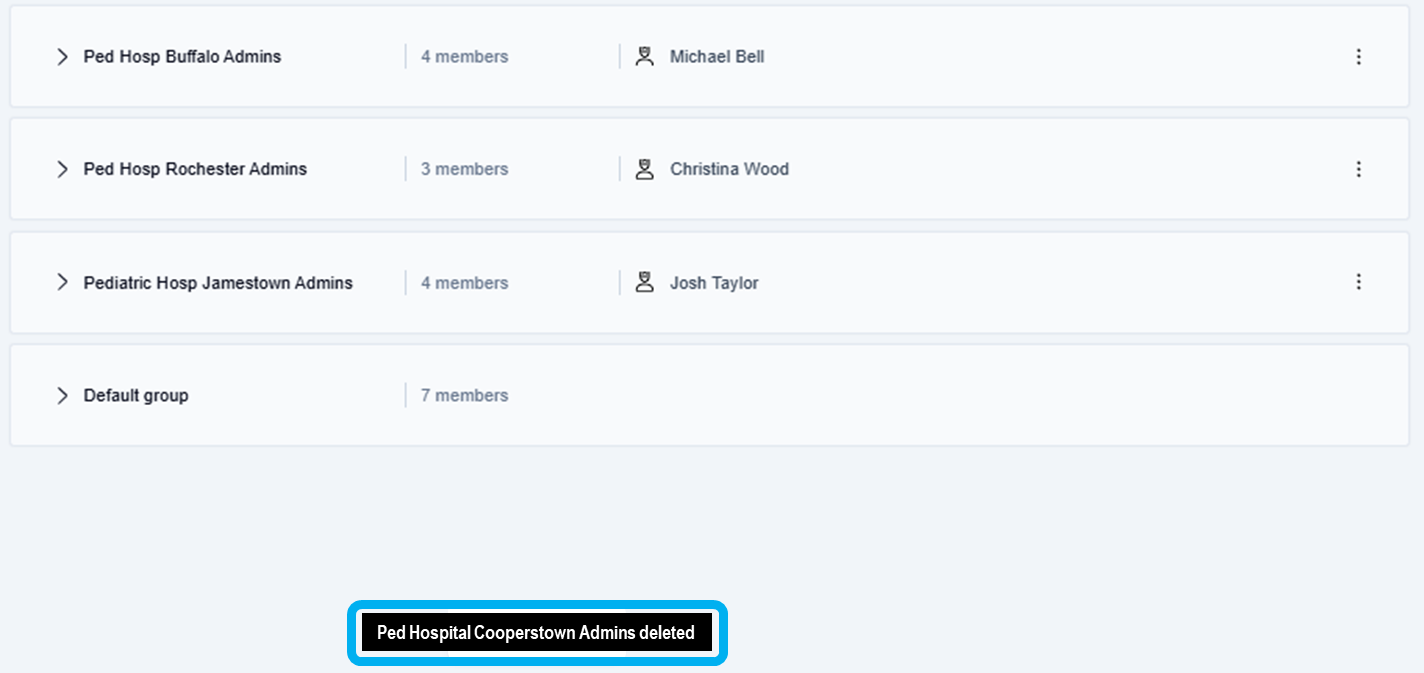Open more options for Pediatric Hosp Jamestown Admins
This screenshot has height=673, width=1424.
pyautogui.click(x=1358, y=282)
